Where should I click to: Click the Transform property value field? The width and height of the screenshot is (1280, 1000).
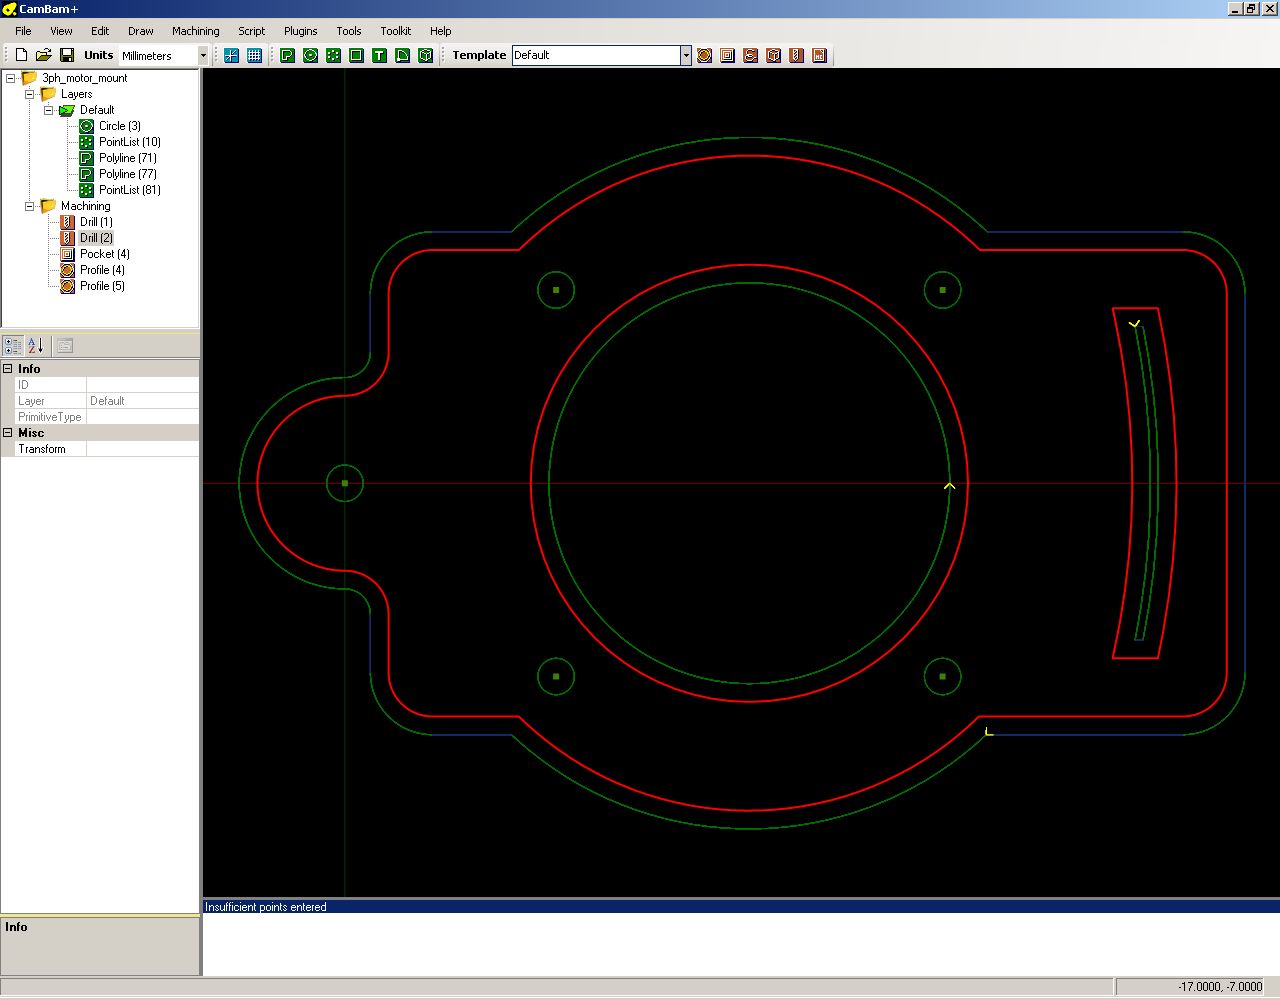(x=142, y=449)
